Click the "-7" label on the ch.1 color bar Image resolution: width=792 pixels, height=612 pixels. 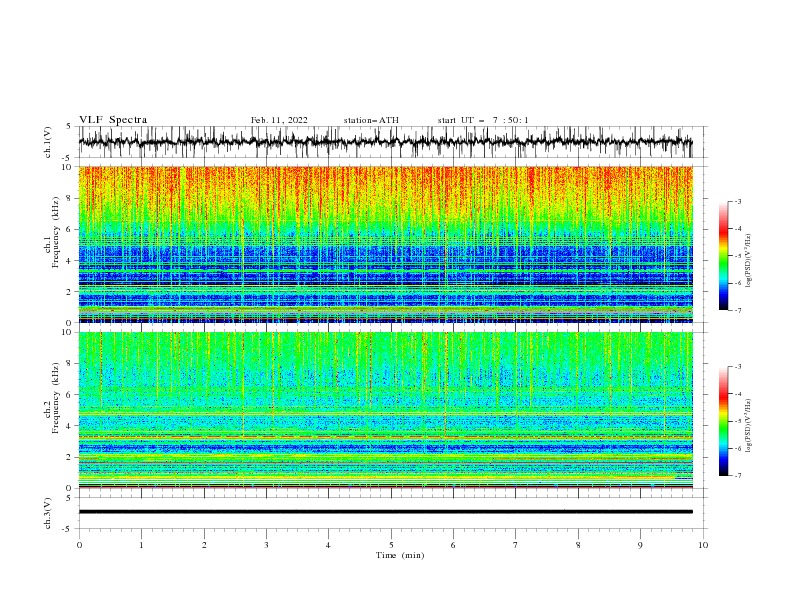click(737, 310)
